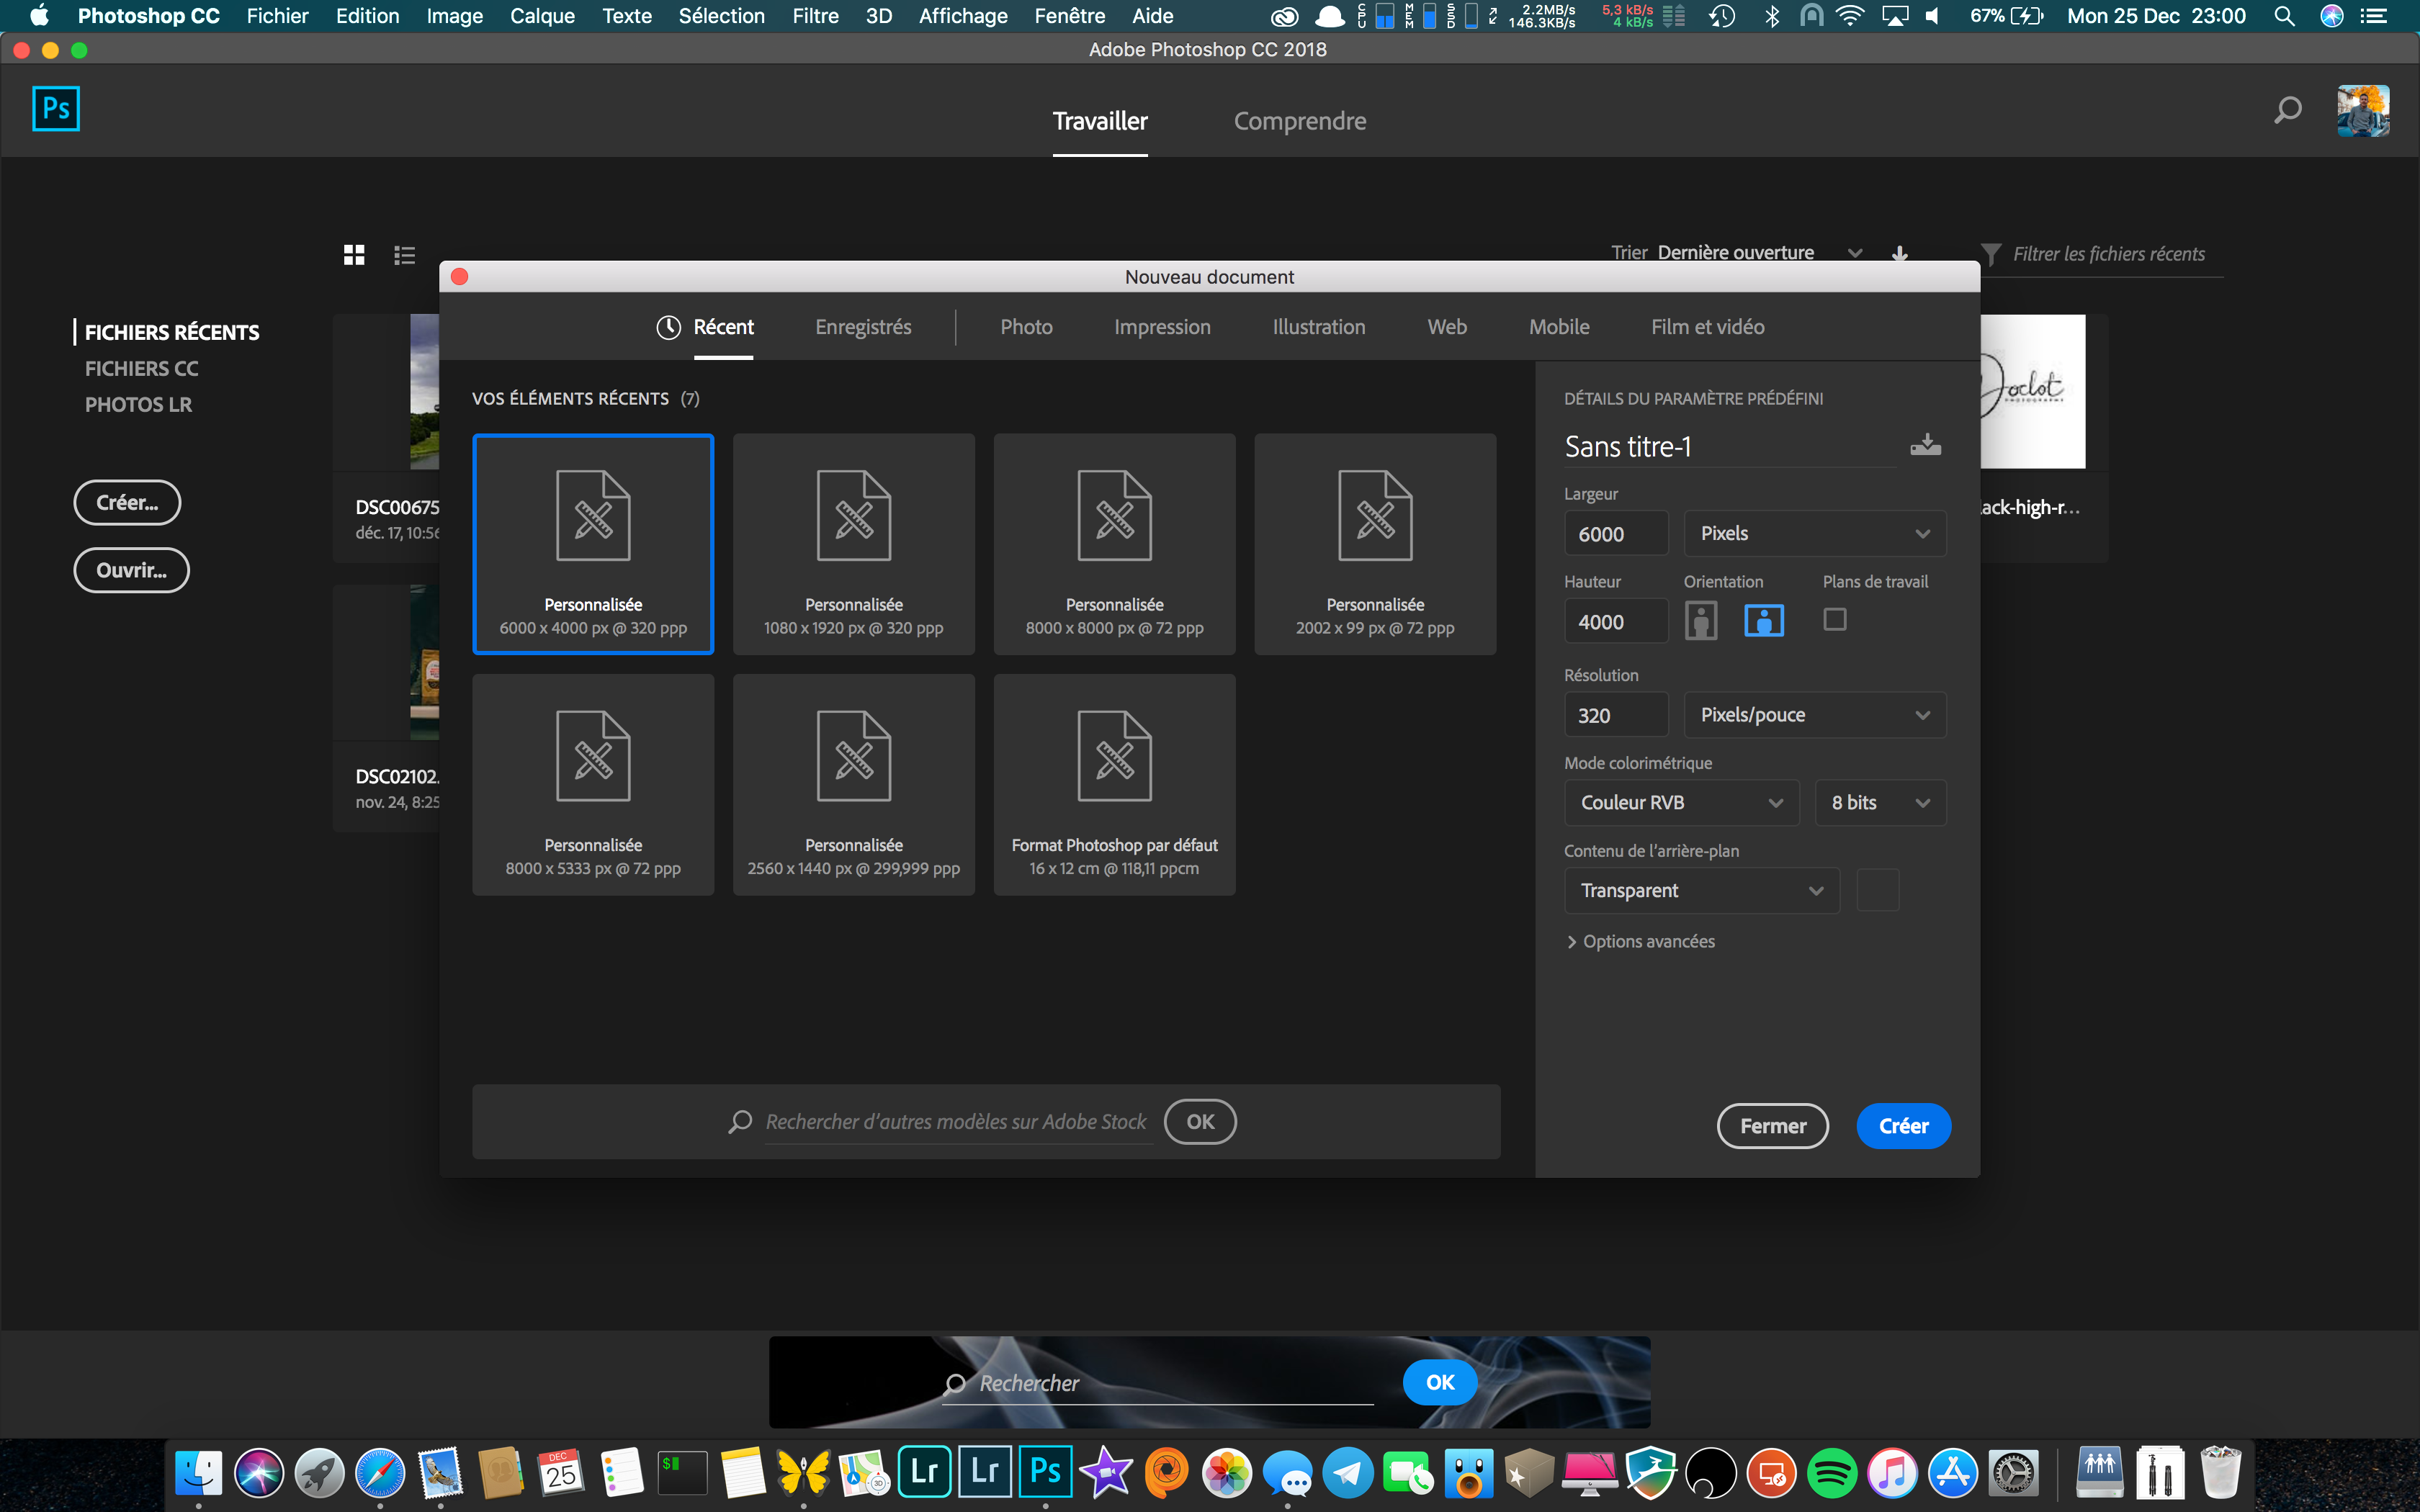Open Spotify from the Dock
Image resolution: width=2420 pixels, height=1512 pixels.
(x=1832, y=1473)
